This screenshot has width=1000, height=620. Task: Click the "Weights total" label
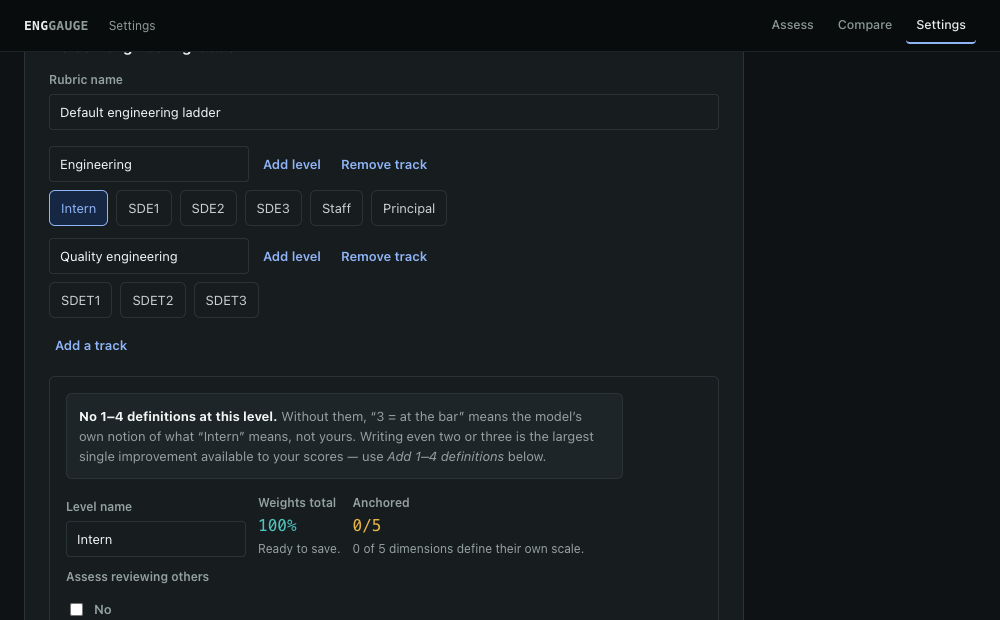(x=297, y=503)
